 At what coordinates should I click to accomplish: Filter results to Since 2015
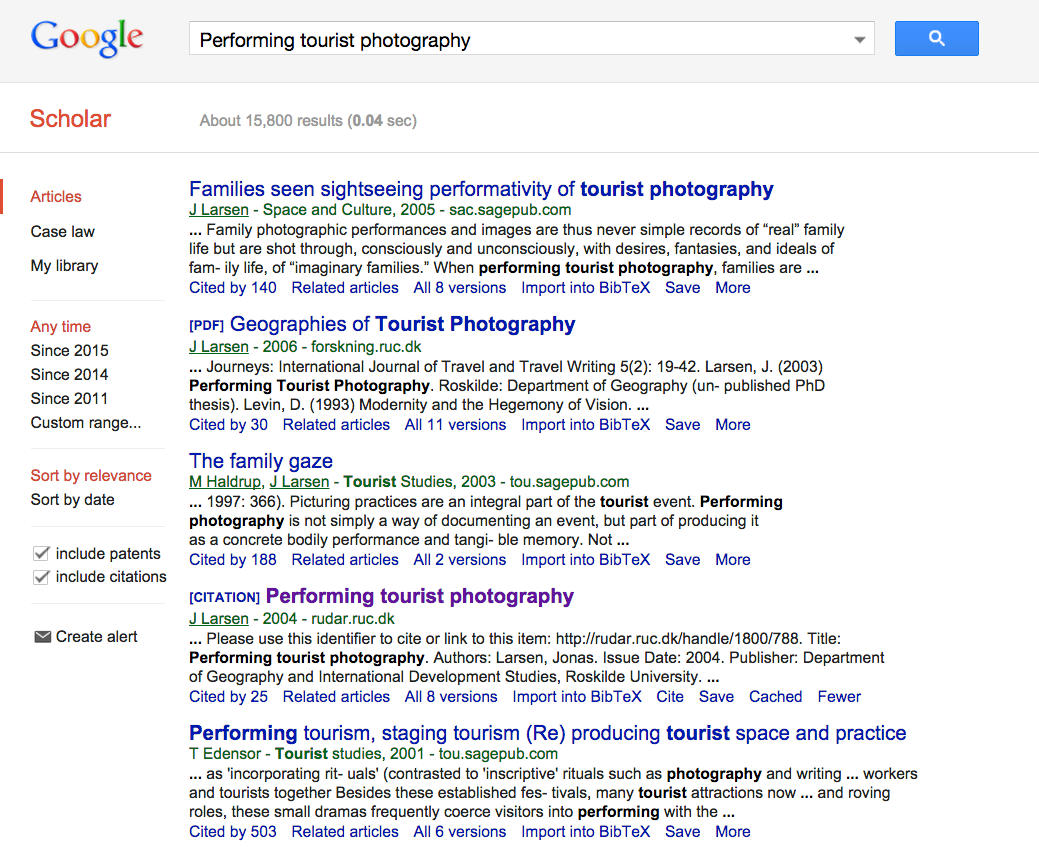[x=69, y=350]
